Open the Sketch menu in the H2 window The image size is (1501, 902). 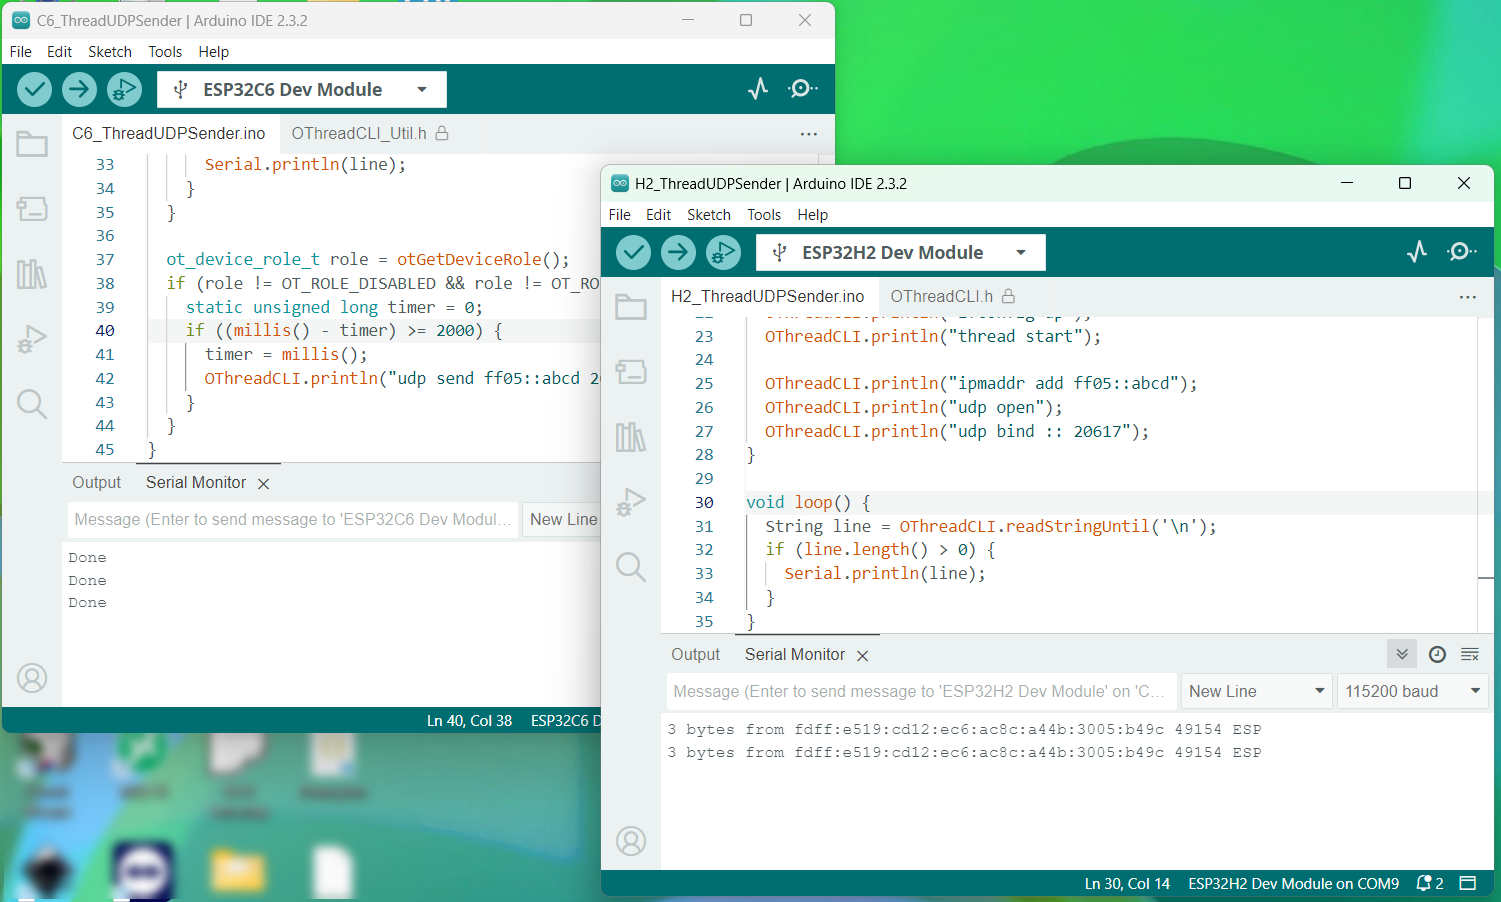(x=708, y=214)
